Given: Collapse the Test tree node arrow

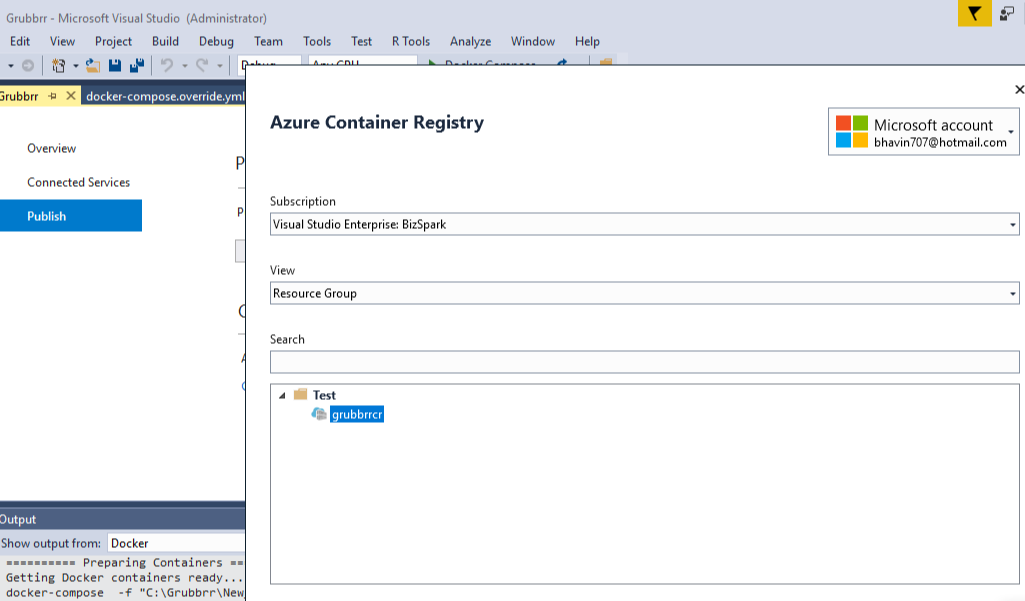Looking at the screenshot, I should pyautogui.click(x=282, y=396).
